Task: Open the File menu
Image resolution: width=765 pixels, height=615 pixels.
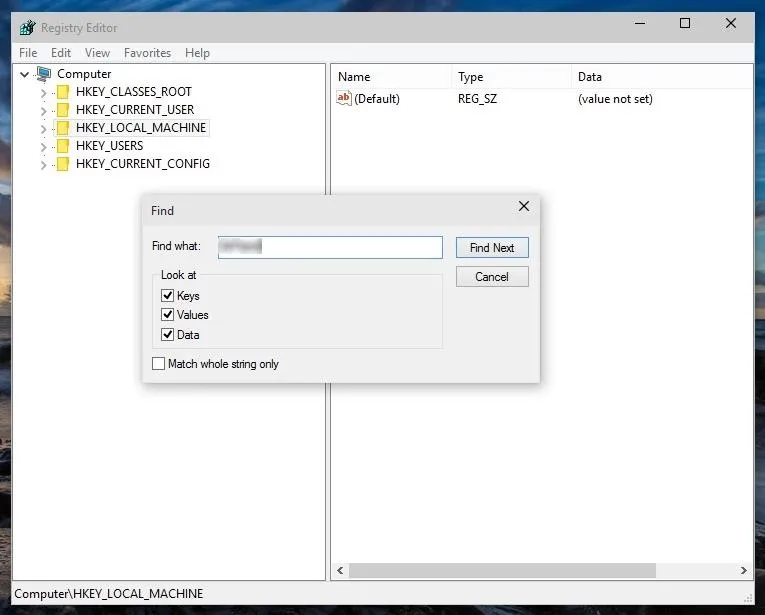Action: (28, 53)
